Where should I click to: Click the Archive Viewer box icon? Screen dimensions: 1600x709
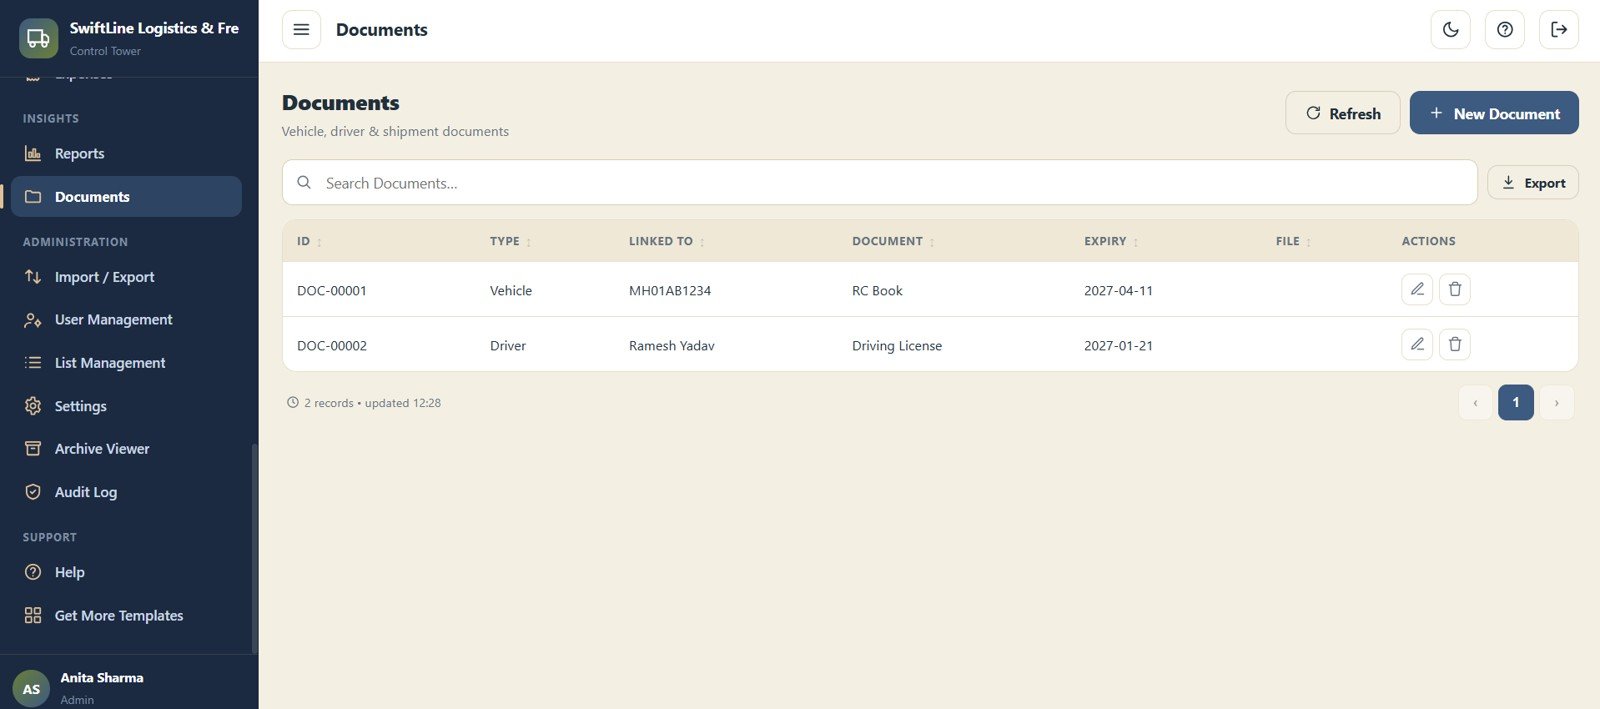click(x=33, y=448)
